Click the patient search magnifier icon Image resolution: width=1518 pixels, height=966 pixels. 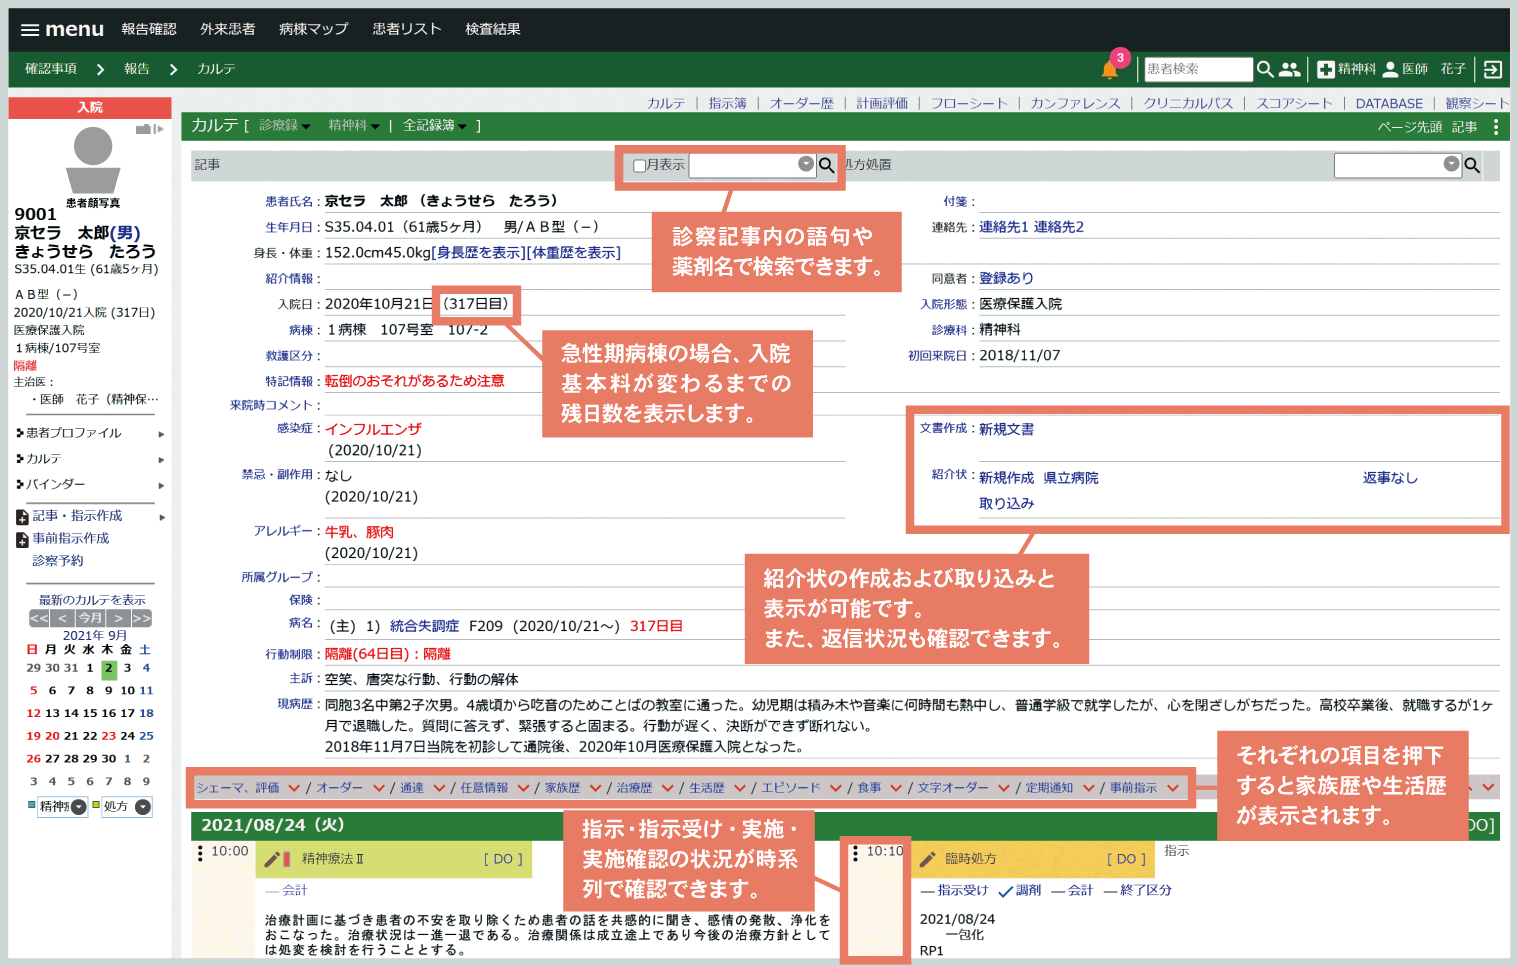point(1265,69)
